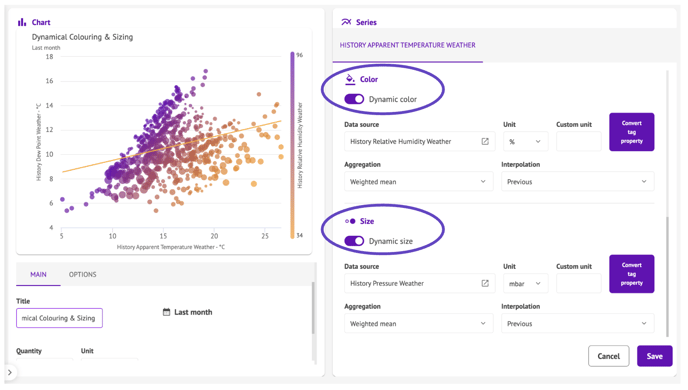Viewport: 688px width, 390px height.
Task: Expand the side panel with chevron arrow
Action: (10, 372)
